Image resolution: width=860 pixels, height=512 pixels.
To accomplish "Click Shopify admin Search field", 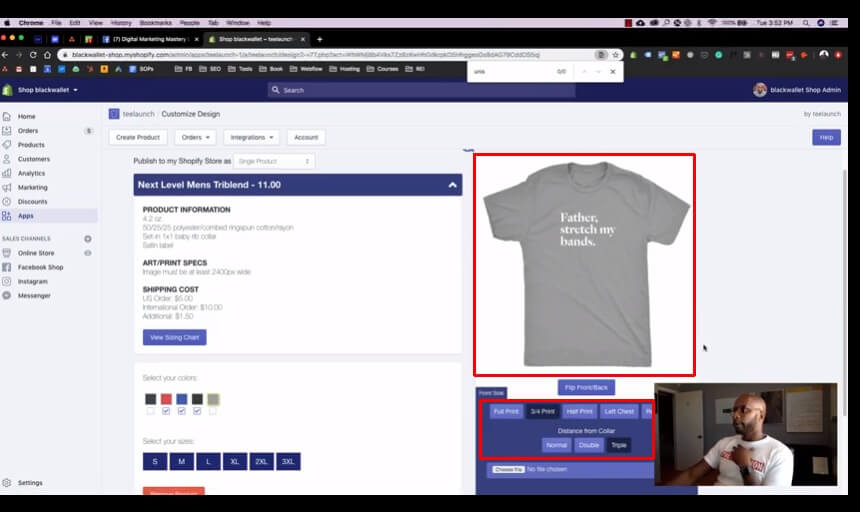I will (x=421, y=90).
